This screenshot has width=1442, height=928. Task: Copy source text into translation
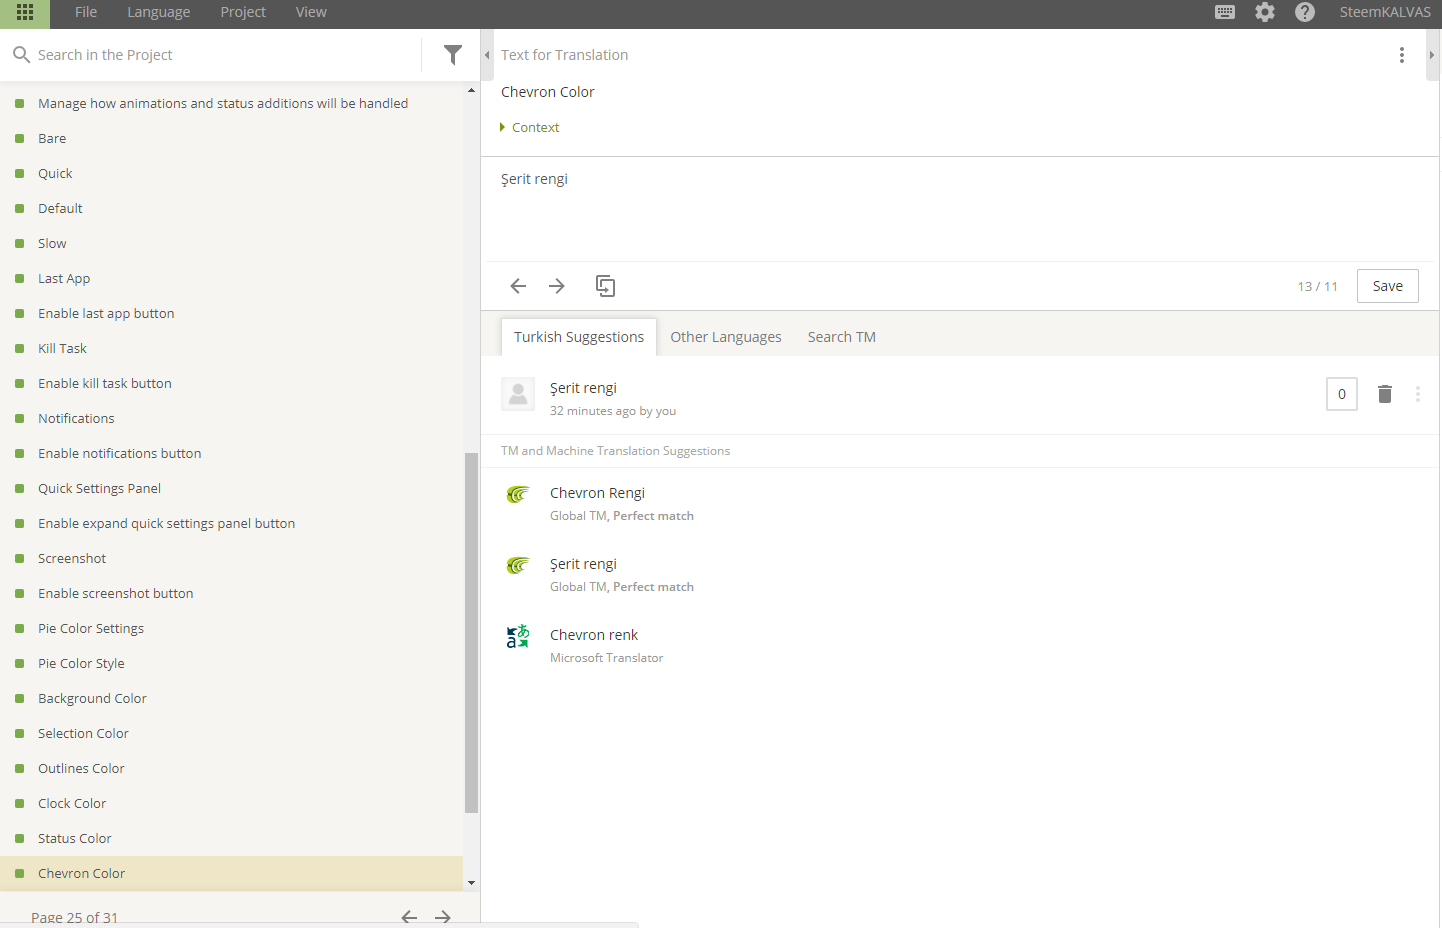coord(605,286)
